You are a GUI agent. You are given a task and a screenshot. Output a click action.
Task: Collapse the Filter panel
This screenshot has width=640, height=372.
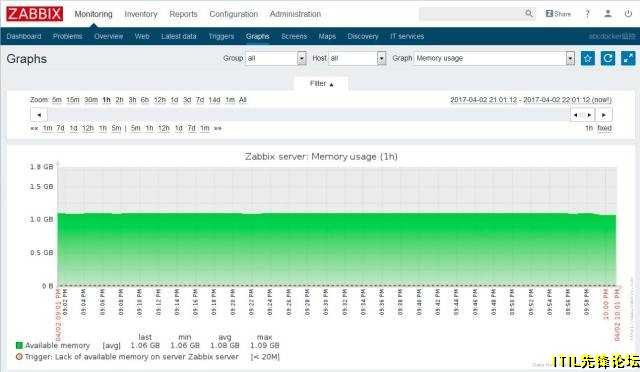click(x=321, y=83)
